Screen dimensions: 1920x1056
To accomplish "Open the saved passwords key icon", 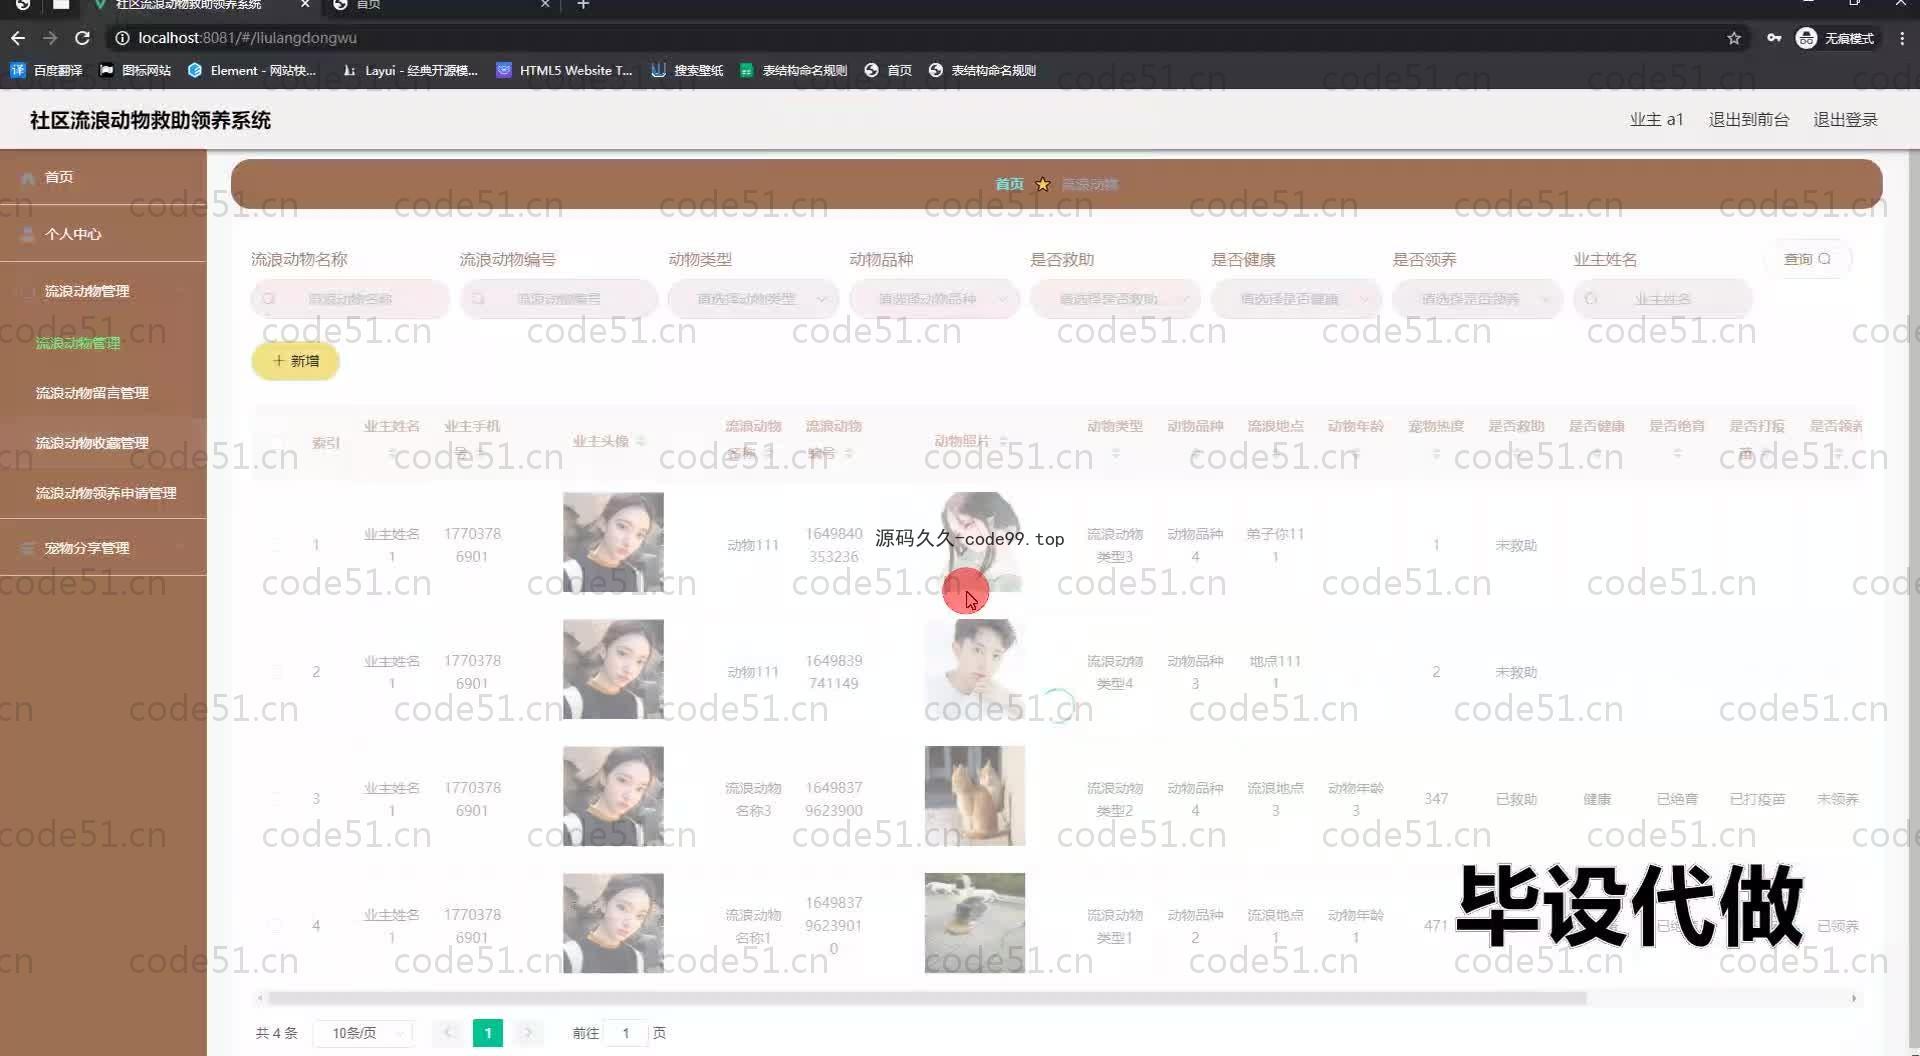I will 1773,38.
